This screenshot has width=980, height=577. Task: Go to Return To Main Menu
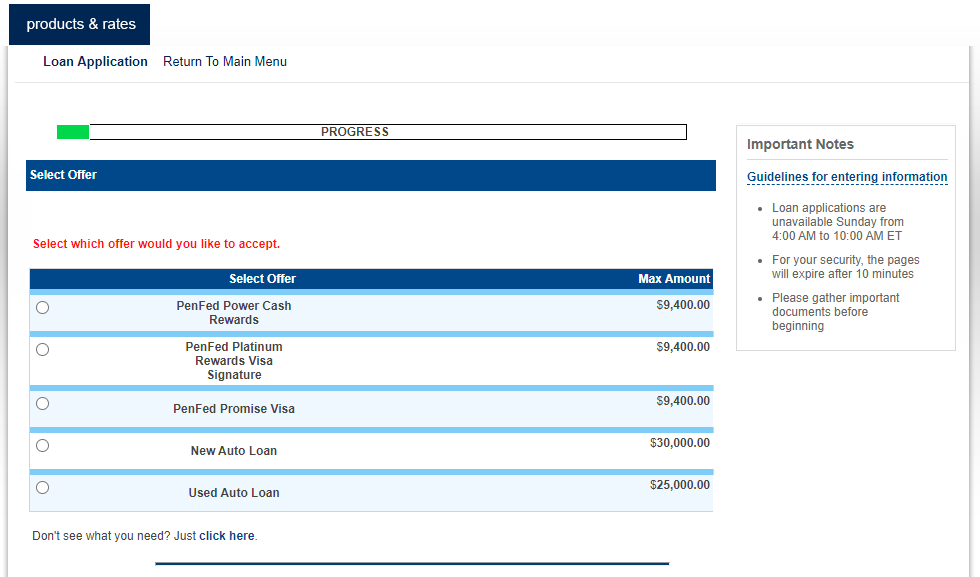pos(225,62)
